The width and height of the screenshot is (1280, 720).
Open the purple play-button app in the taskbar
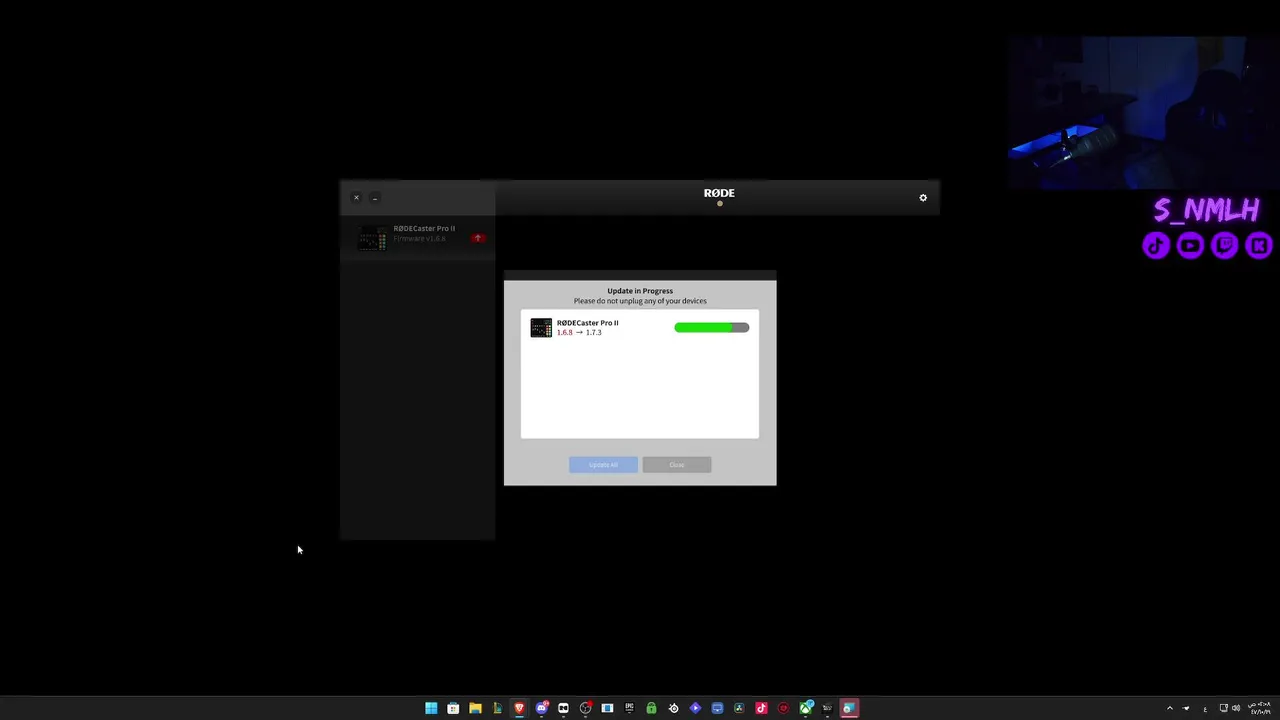[695, 708]
